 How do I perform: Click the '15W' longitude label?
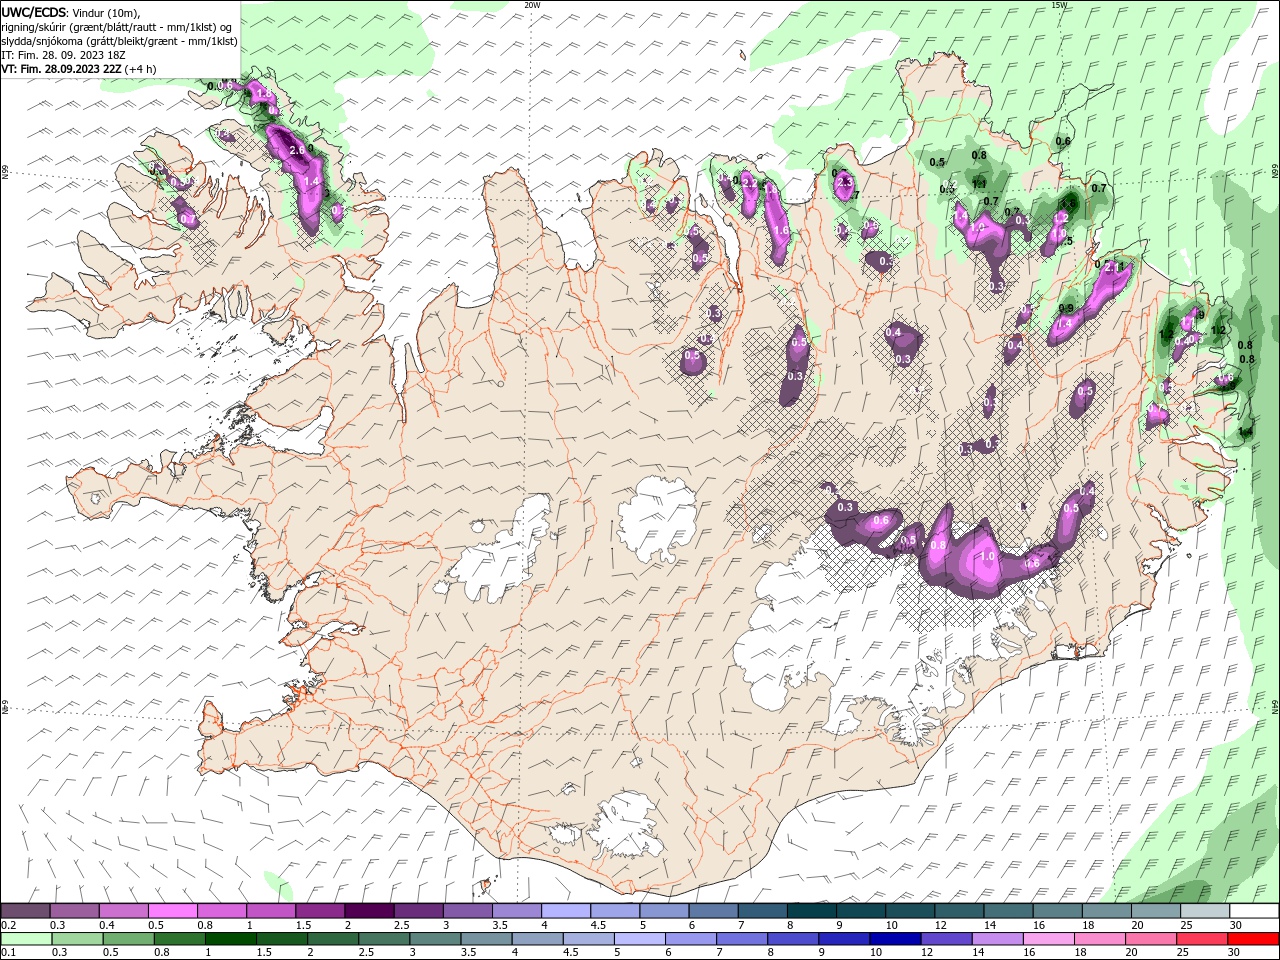pyautogui.click(x=1059, y=5)
